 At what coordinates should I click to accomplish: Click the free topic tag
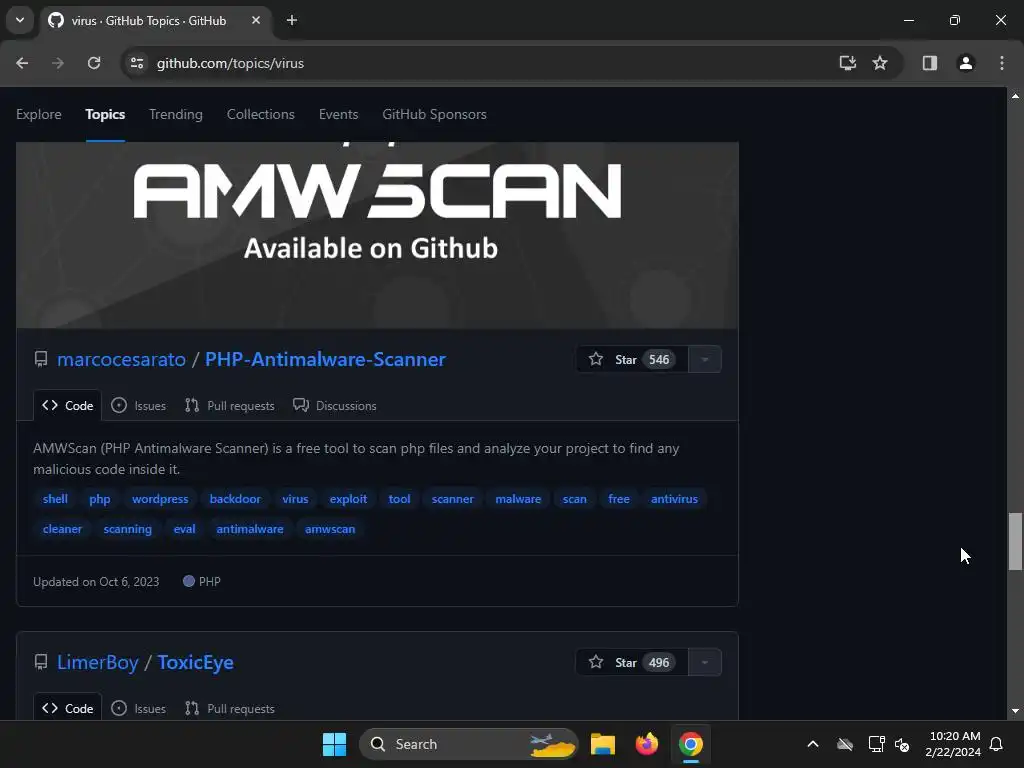[619, 499]
